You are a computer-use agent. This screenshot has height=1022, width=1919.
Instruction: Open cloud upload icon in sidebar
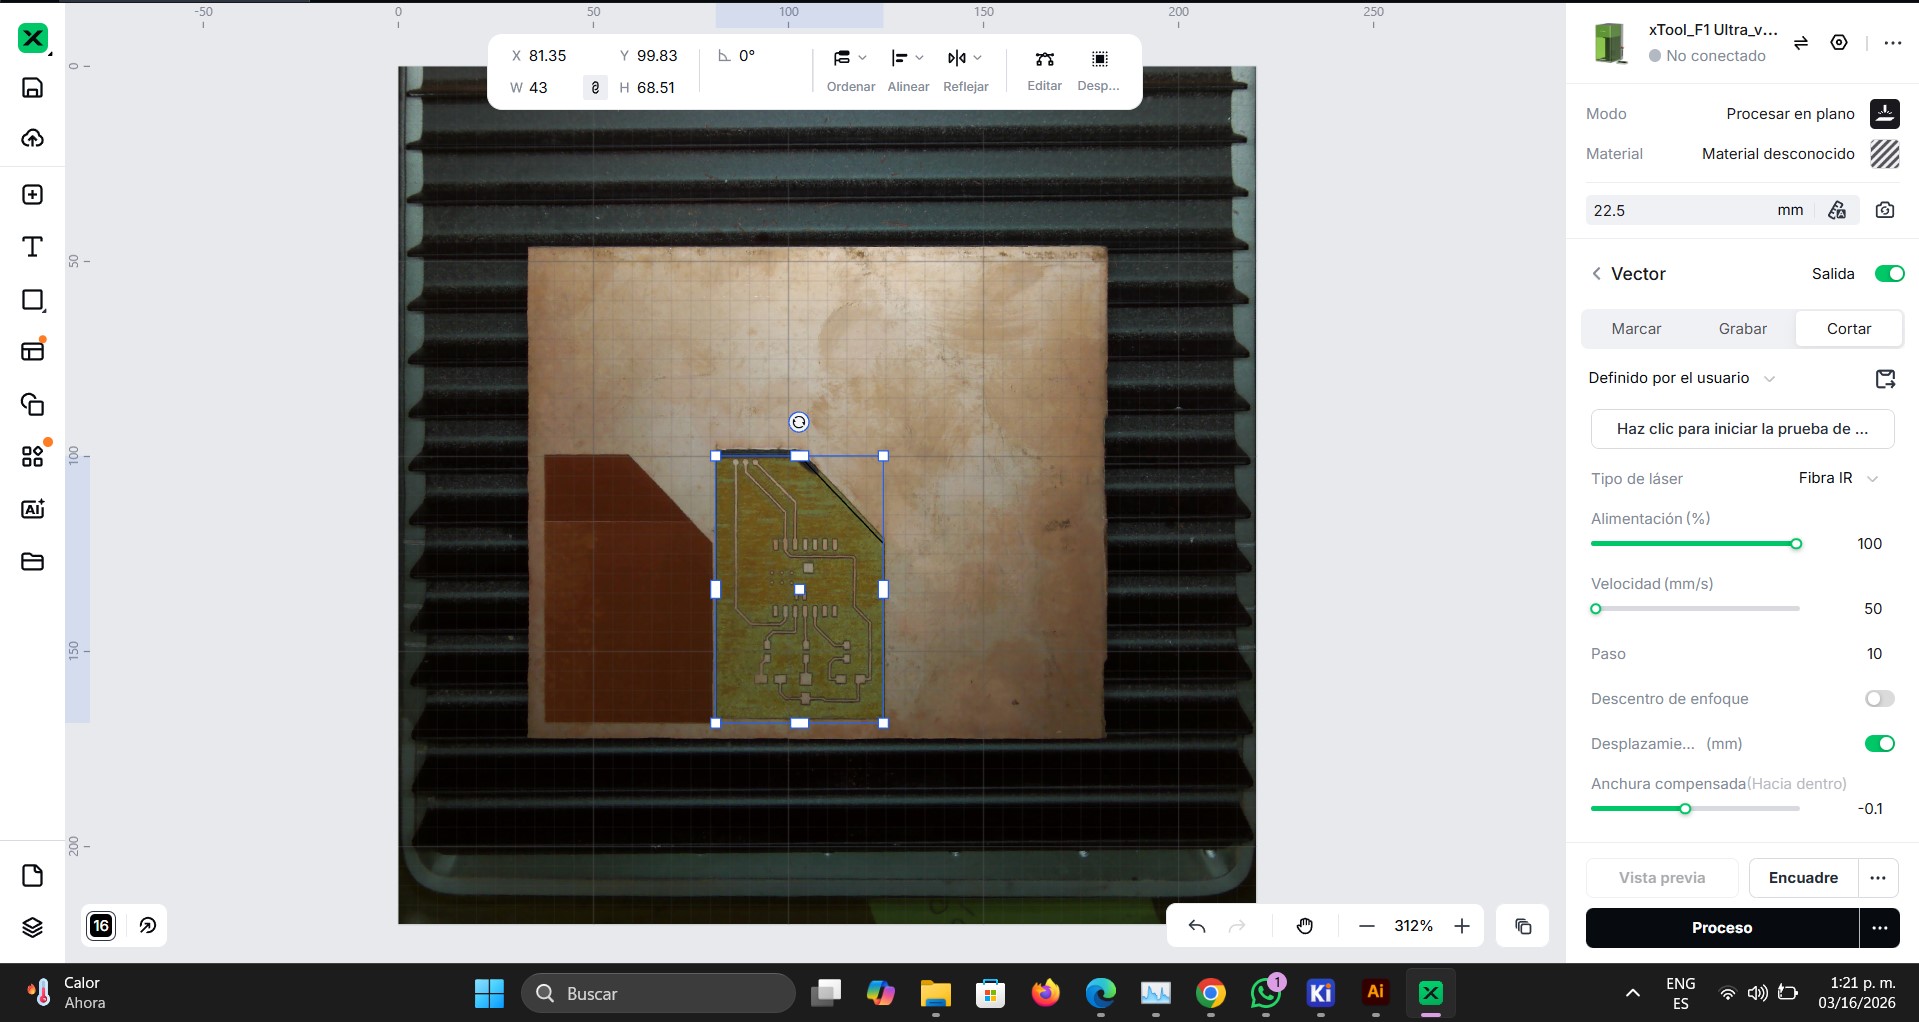(33, 138)
